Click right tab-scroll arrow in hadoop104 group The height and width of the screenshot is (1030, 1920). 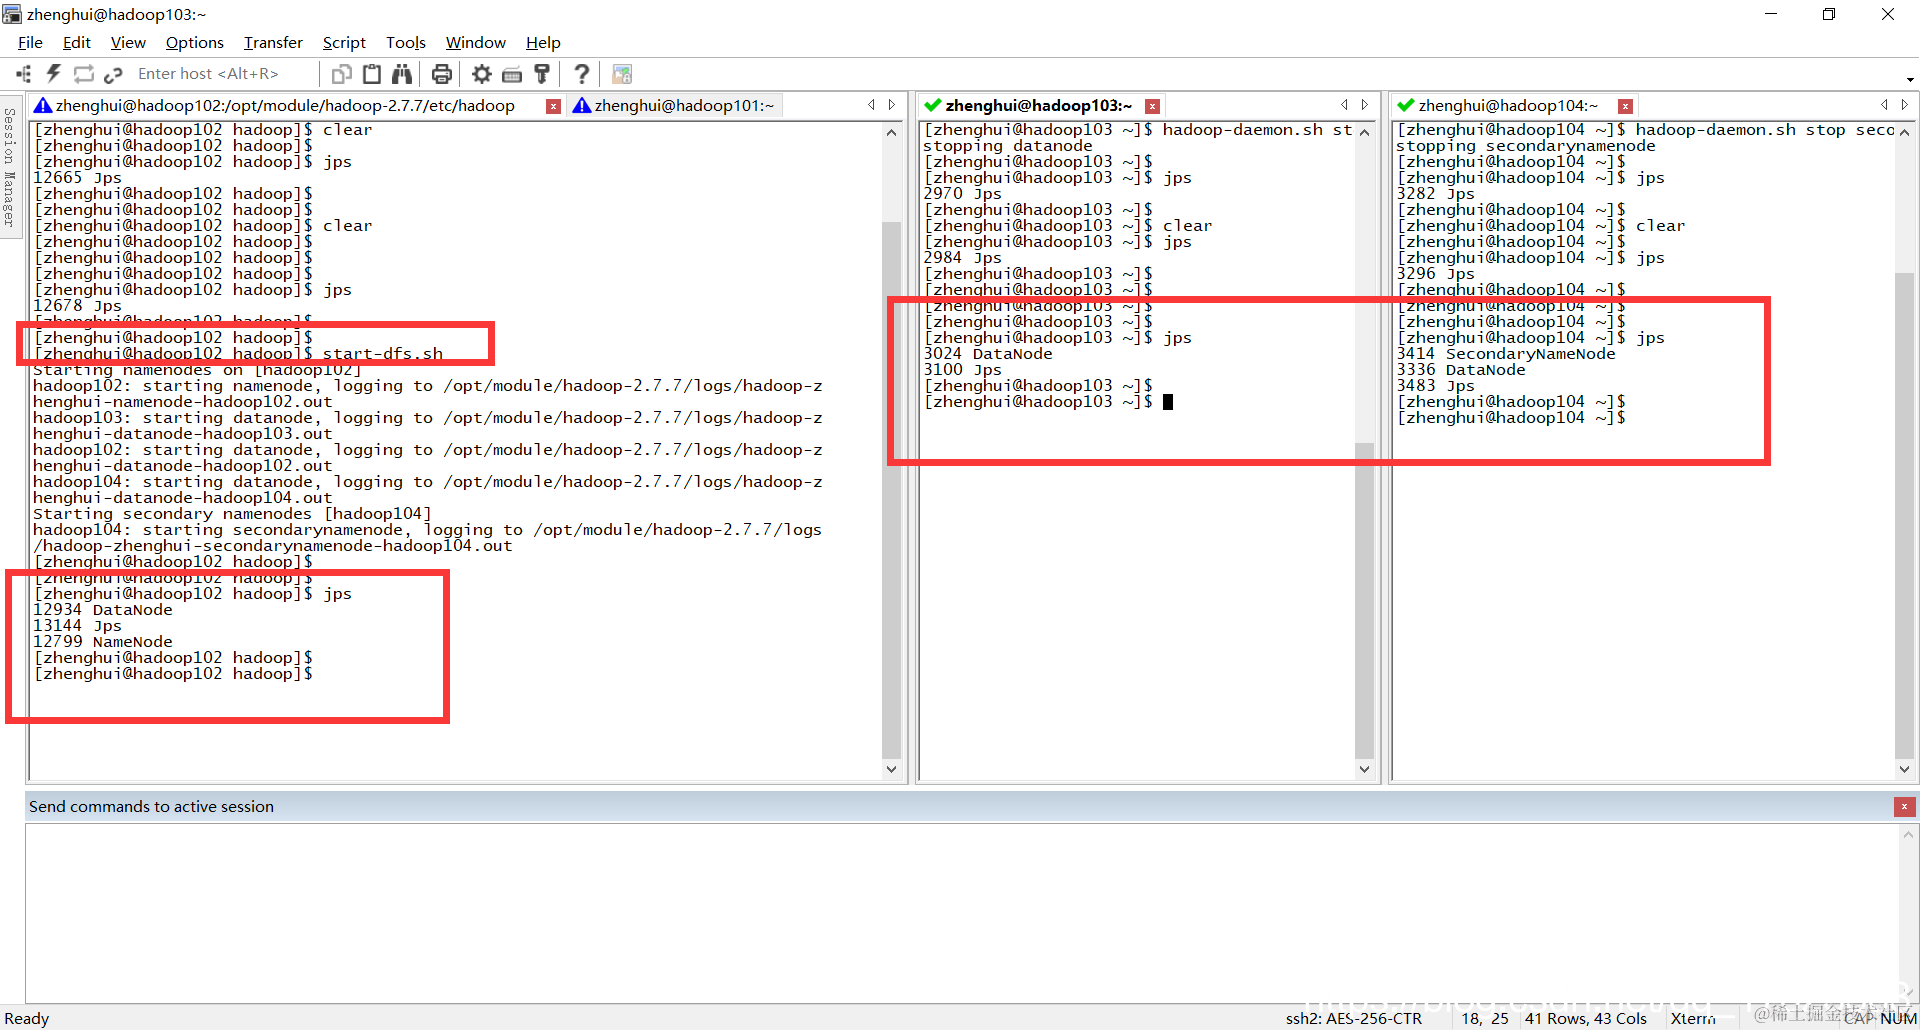(x=1905, y=105)
